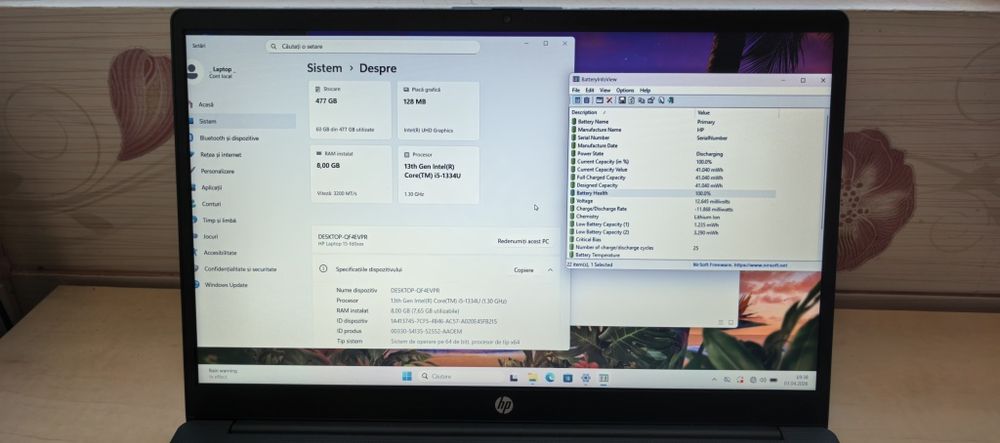Screen dimensions: 1000x443
Task: Open the Windows Start menu
Action: coord(406,377)
